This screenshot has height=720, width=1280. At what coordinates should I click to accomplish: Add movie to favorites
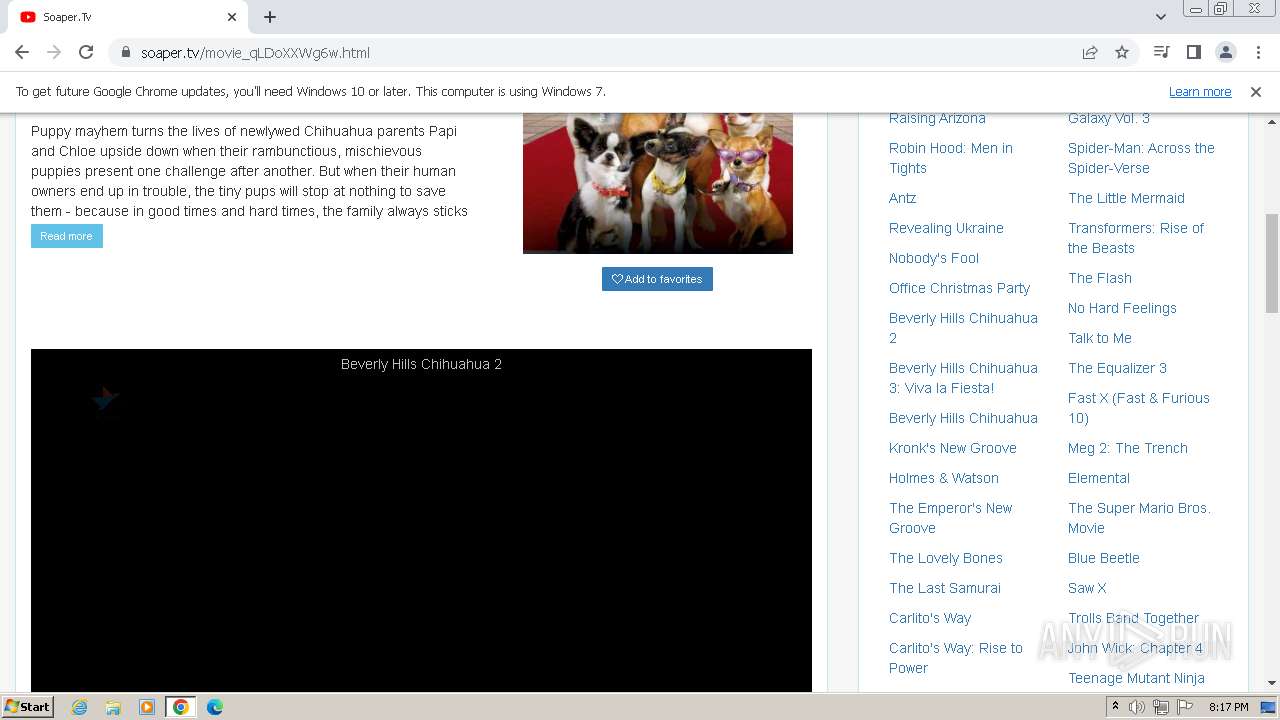click(x=657, y=279)
